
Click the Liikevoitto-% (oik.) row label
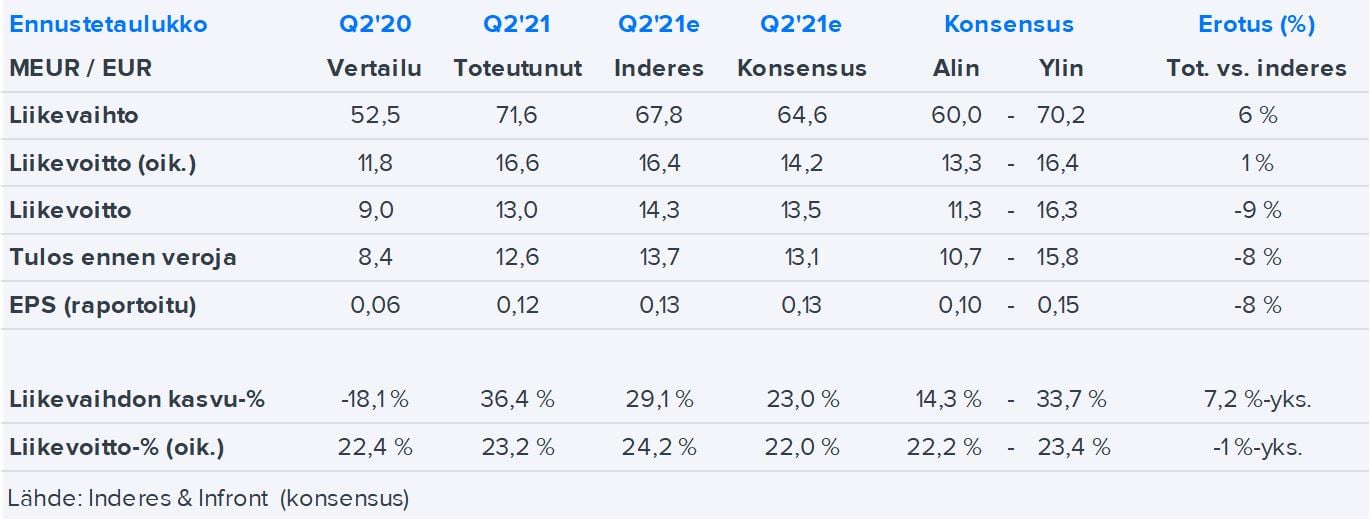click(116, 447)
